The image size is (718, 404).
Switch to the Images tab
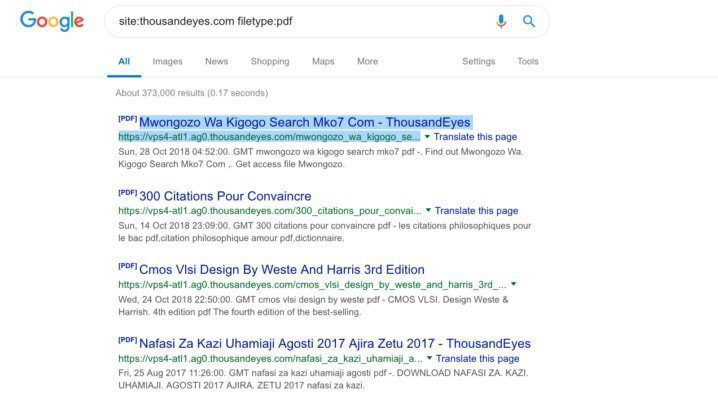pyautogui.click(x=167, y=61)
